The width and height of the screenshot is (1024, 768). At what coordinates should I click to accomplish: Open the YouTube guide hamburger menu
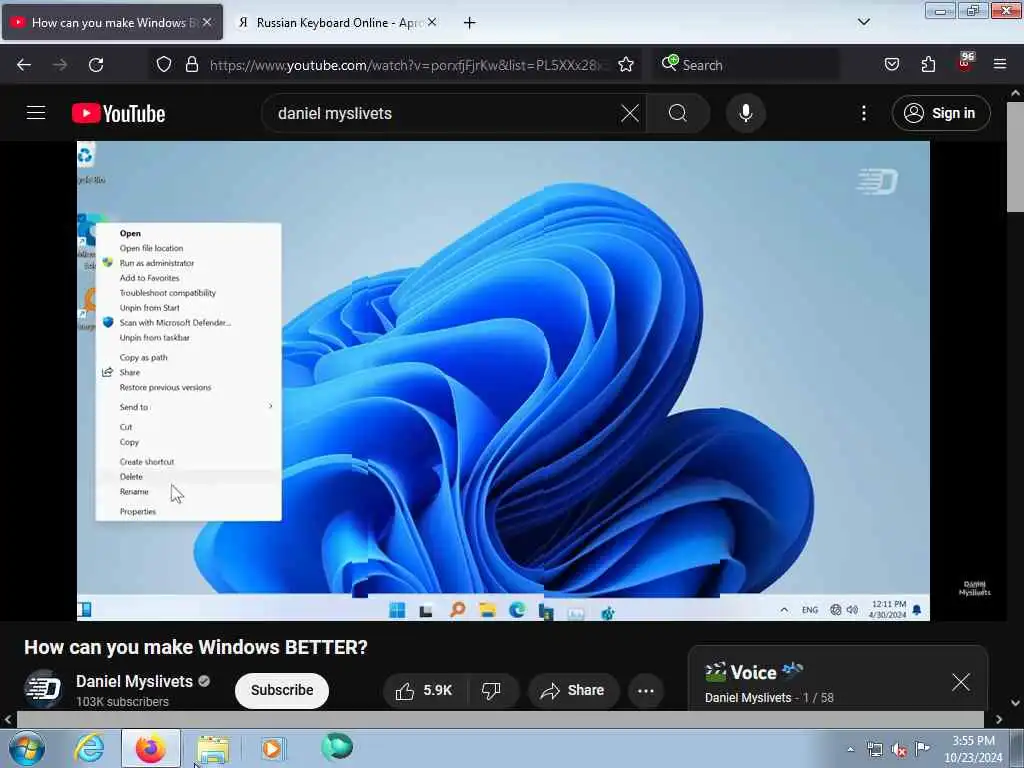point(36,113)
